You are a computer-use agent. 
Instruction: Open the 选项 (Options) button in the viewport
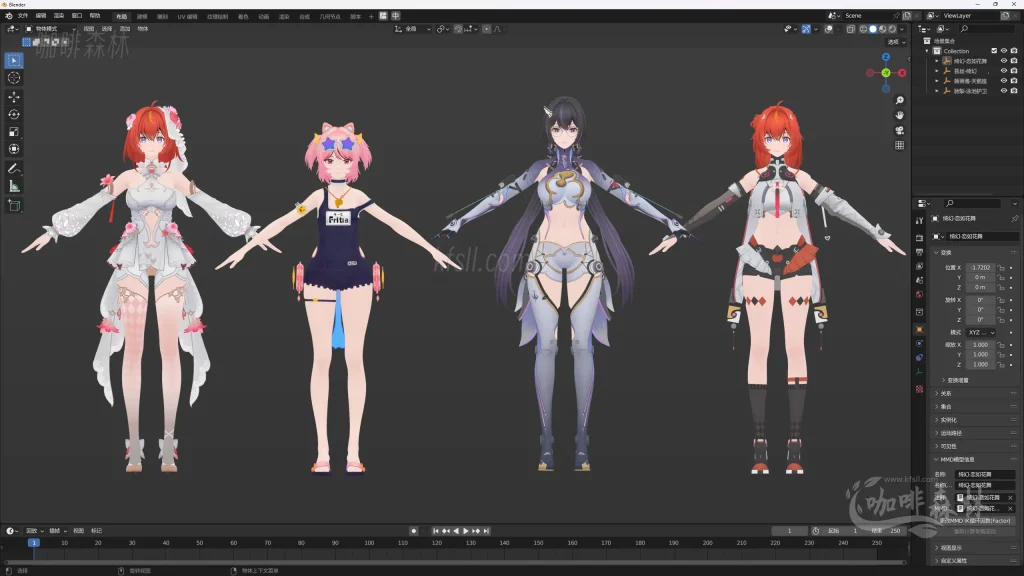click(x=896, y=42)
